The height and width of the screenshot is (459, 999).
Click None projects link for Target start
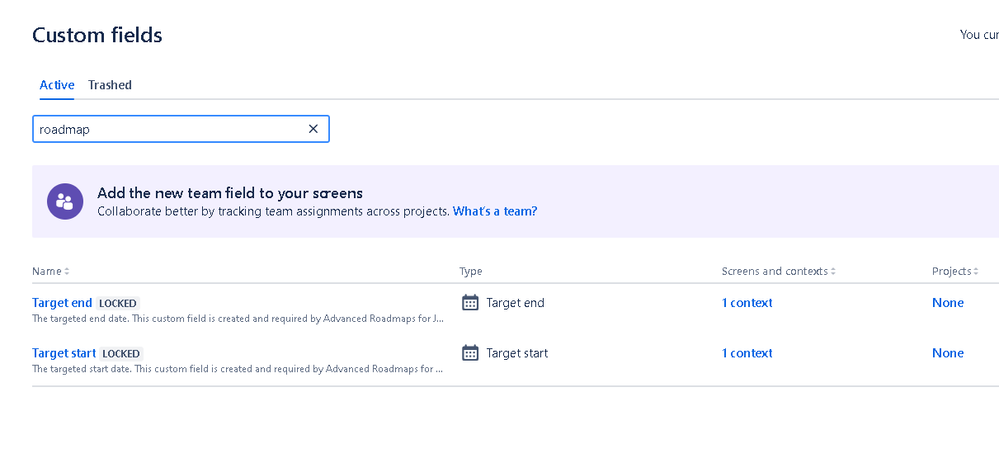click(948, 353)
